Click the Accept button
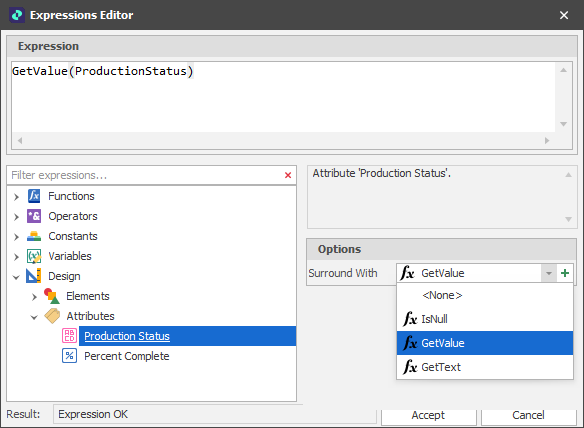The image size is (584, 428). [x=428, y=415]
